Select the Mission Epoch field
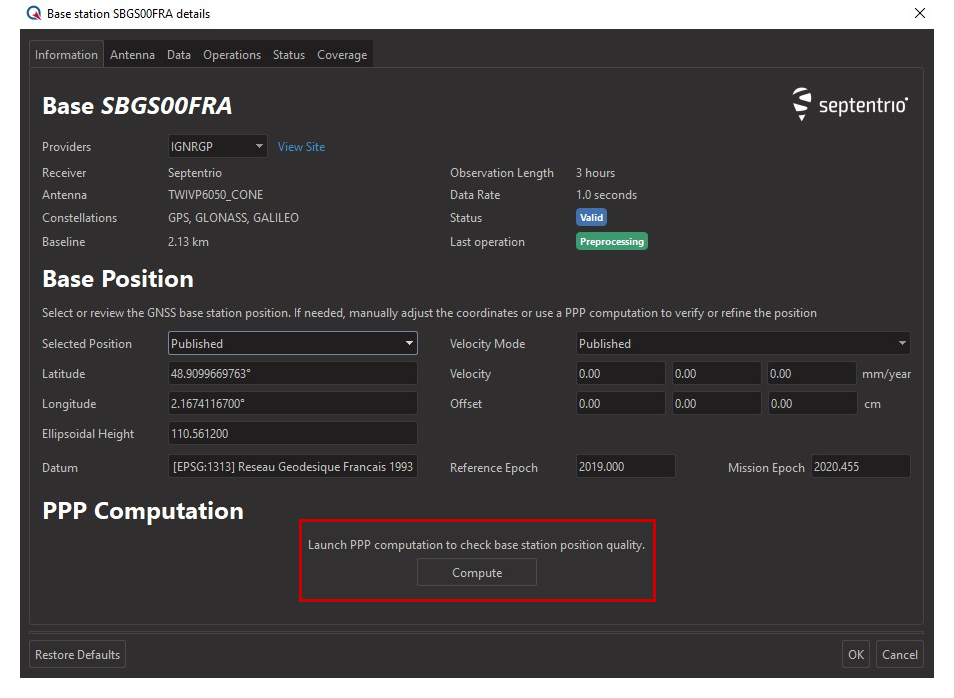 pos(860,467)
